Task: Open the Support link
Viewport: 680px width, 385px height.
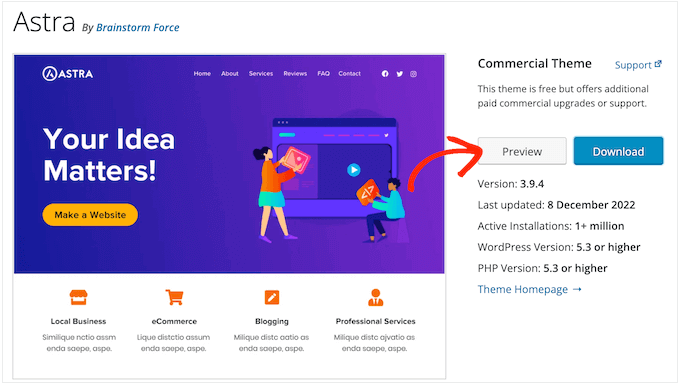Action: pos(633,65)
